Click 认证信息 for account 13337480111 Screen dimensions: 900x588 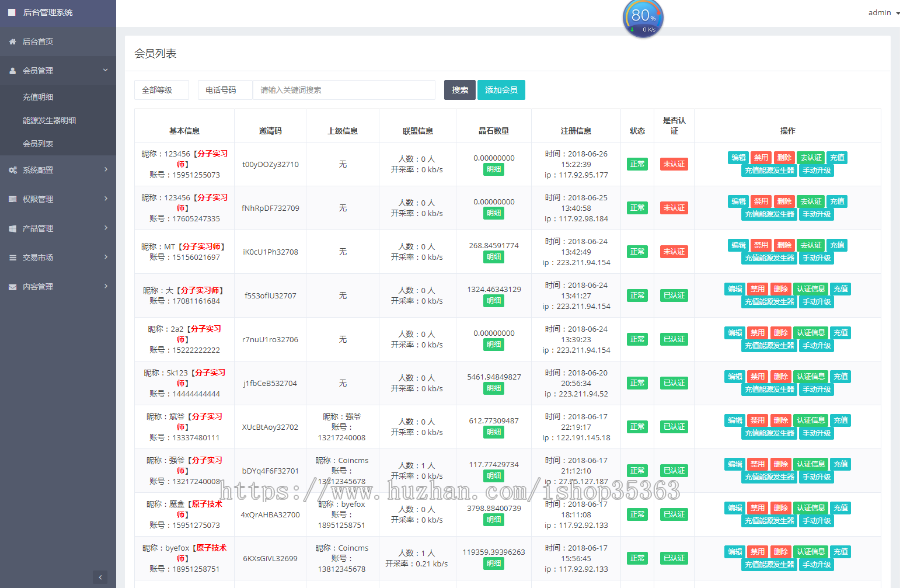coord(811,420)
